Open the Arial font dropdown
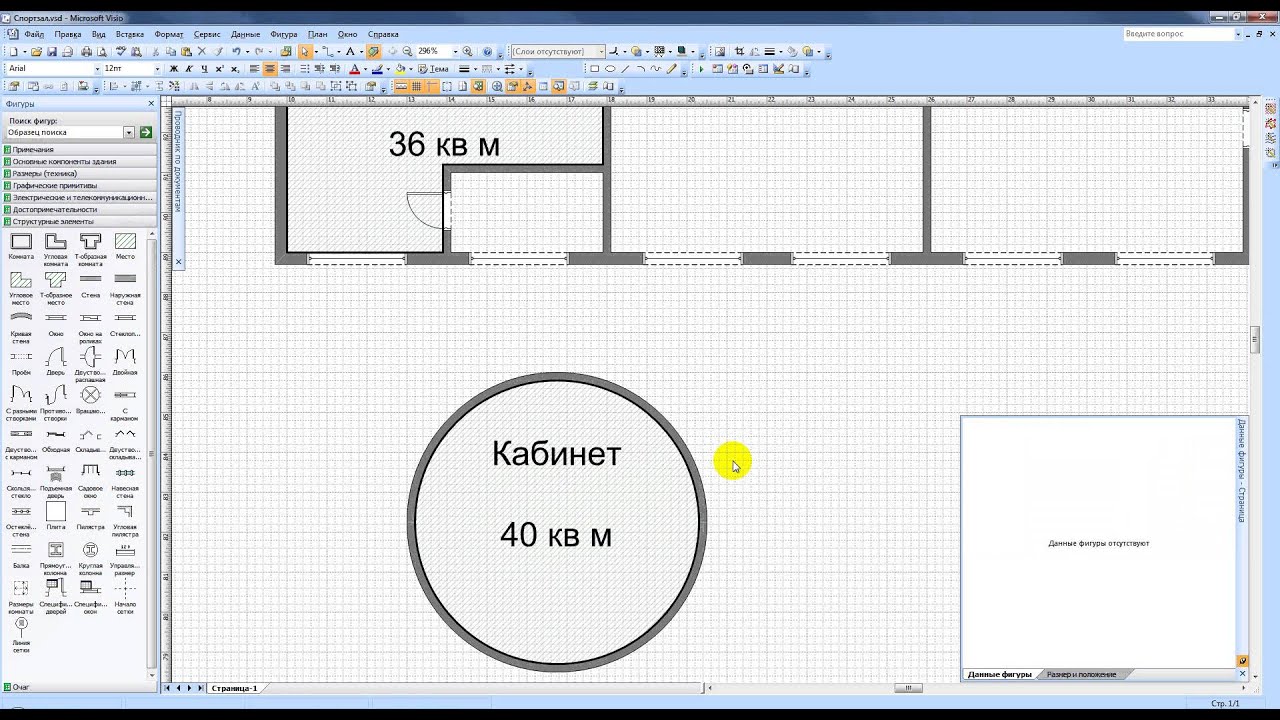Image resolution: width=1280 pixels, height=720 pixels. pos(99,69)
